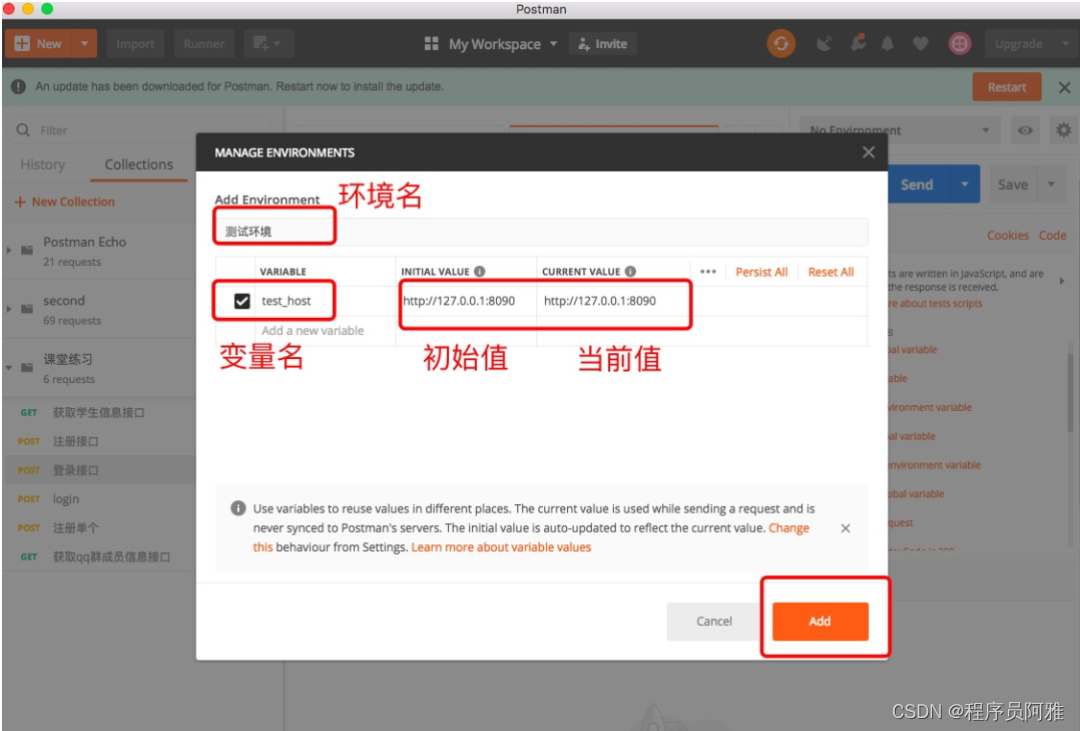The height and width of the screenshot is (731, 1080).
Task: Click the Upgrade button
Action: 1018,44
